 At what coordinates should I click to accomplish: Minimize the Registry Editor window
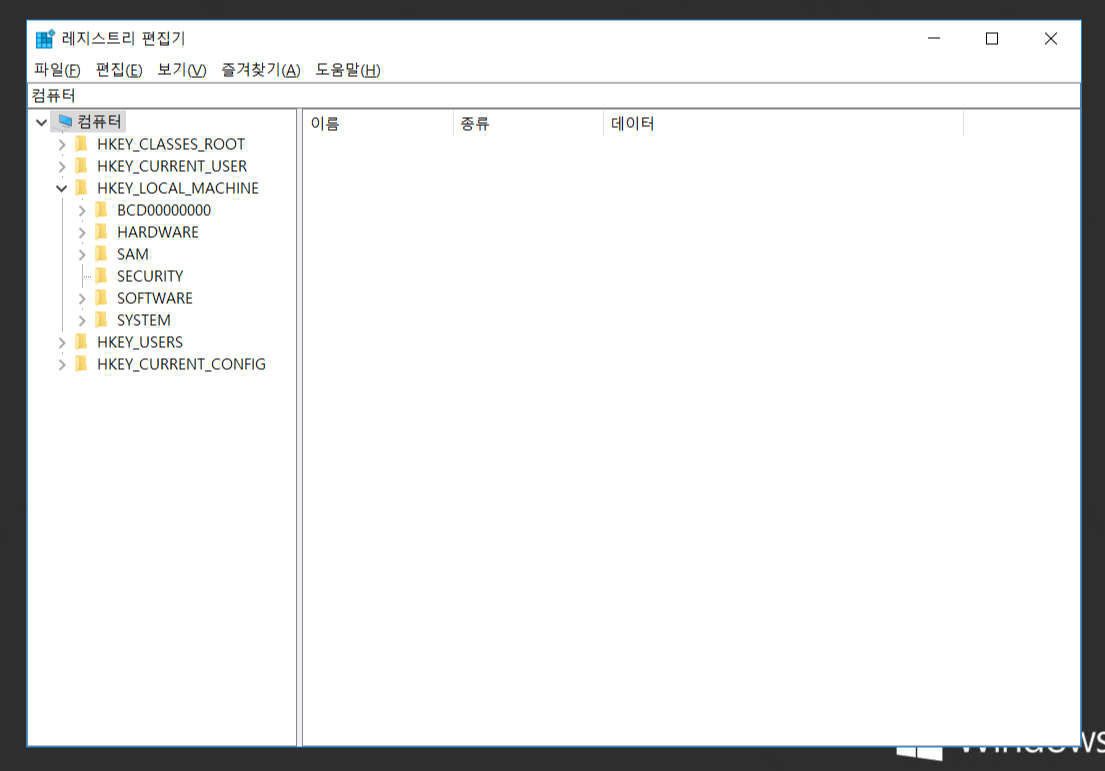click(934, 39)
